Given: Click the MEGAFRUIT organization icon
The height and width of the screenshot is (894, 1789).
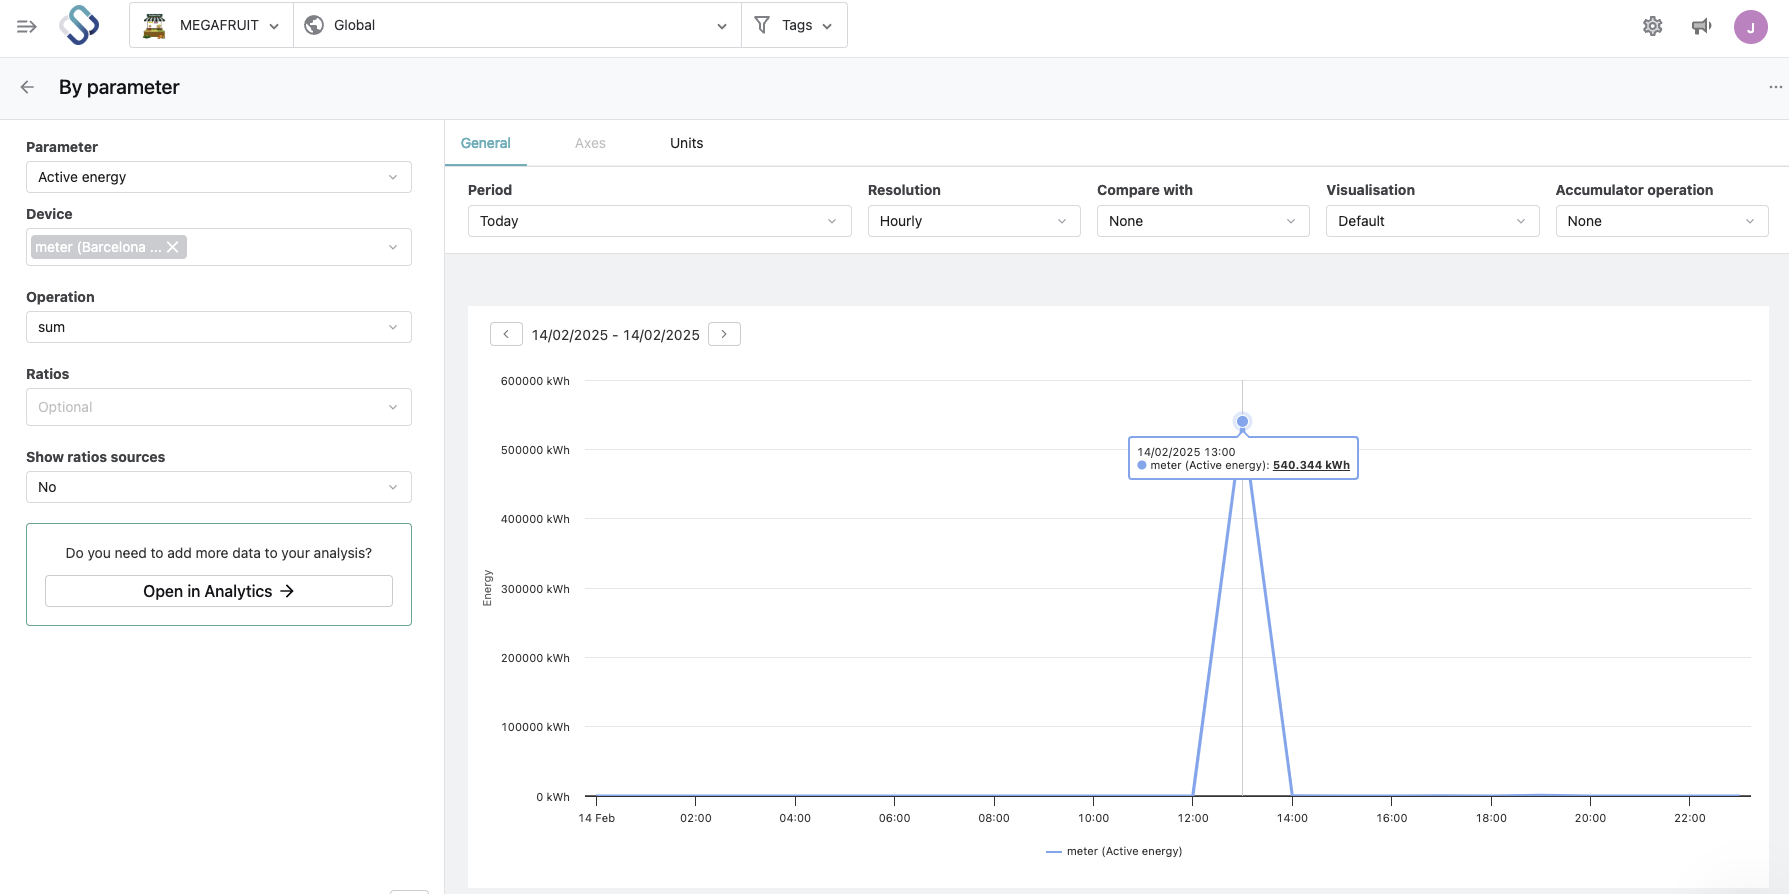Looking at the screenshot, I should click(154, 25).
